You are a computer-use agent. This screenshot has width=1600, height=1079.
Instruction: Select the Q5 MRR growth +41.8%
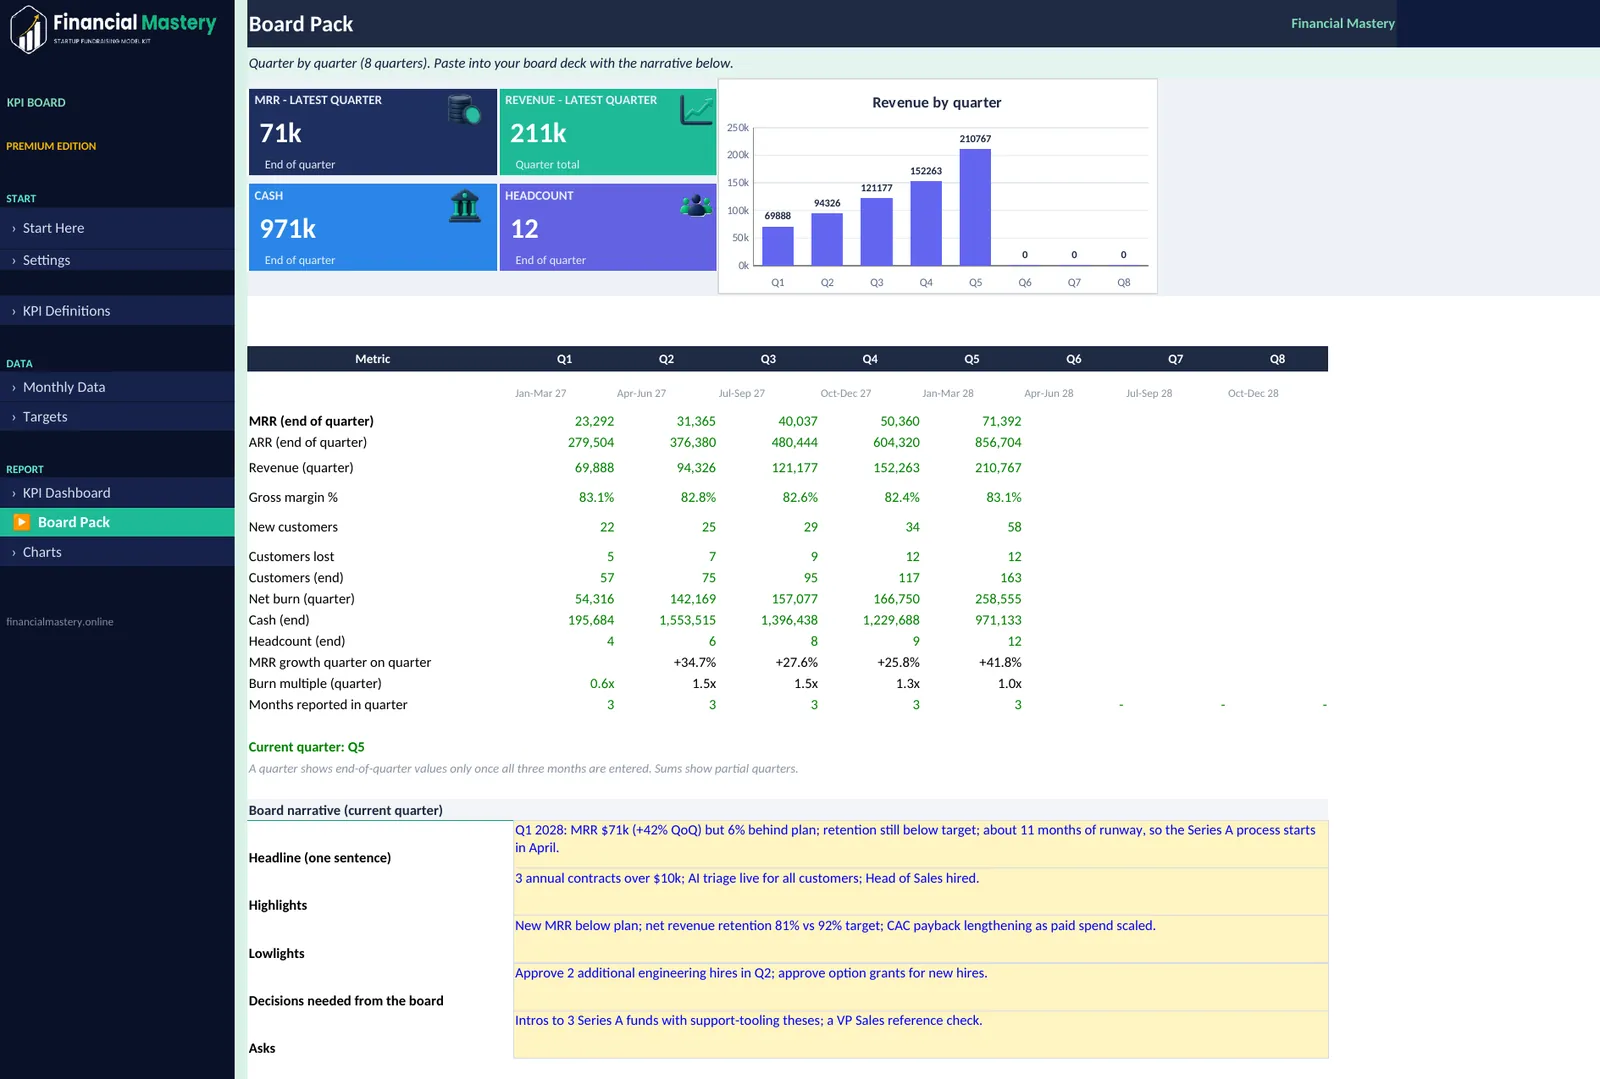[1000, 662]
